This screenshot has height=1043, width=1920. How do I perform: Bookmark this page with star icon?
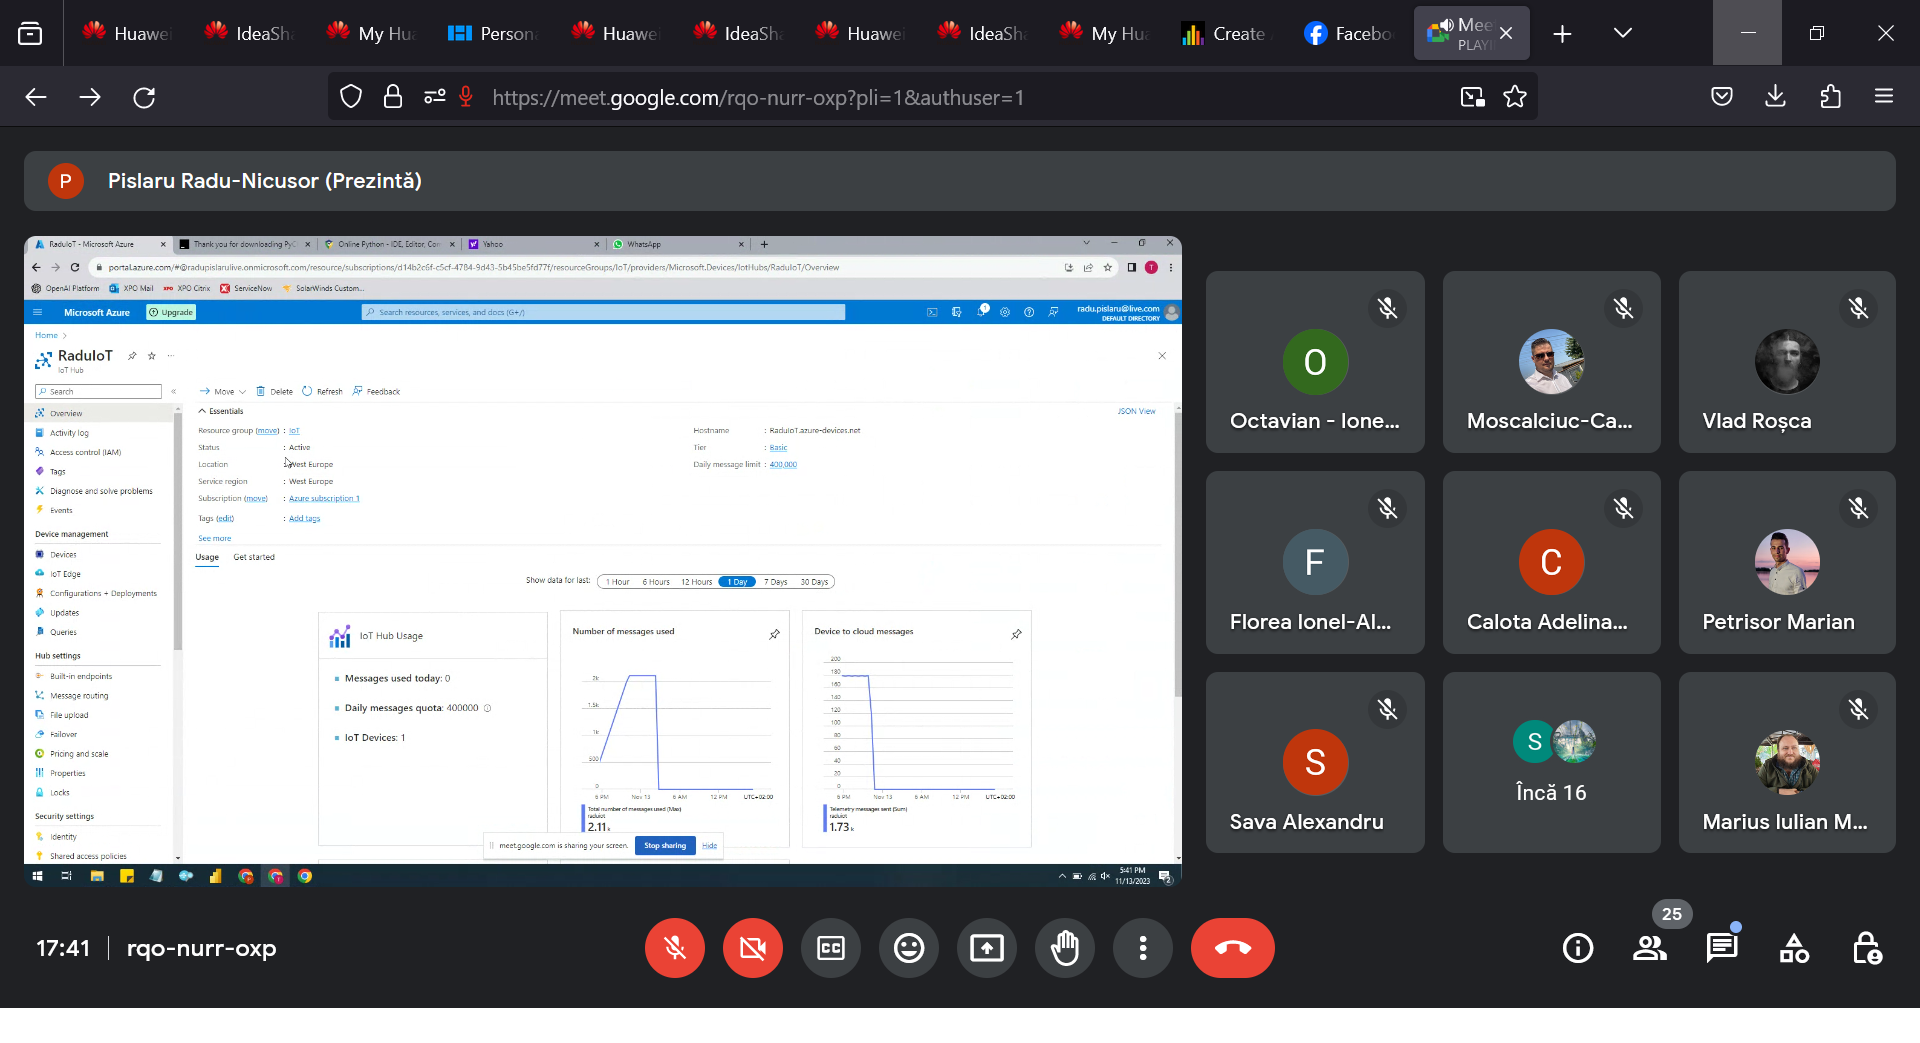click(1515, 97)
